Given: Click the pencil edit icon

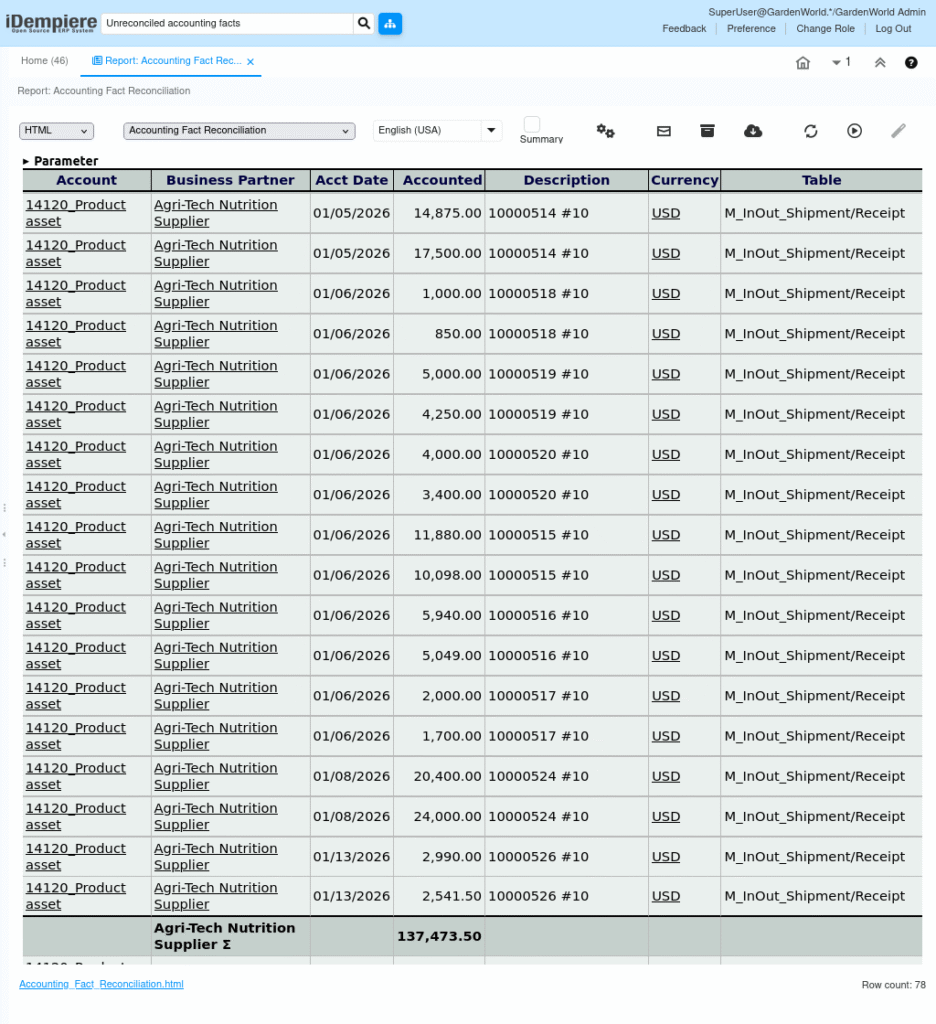Looking at the screenshot, I should click(898, 131).
